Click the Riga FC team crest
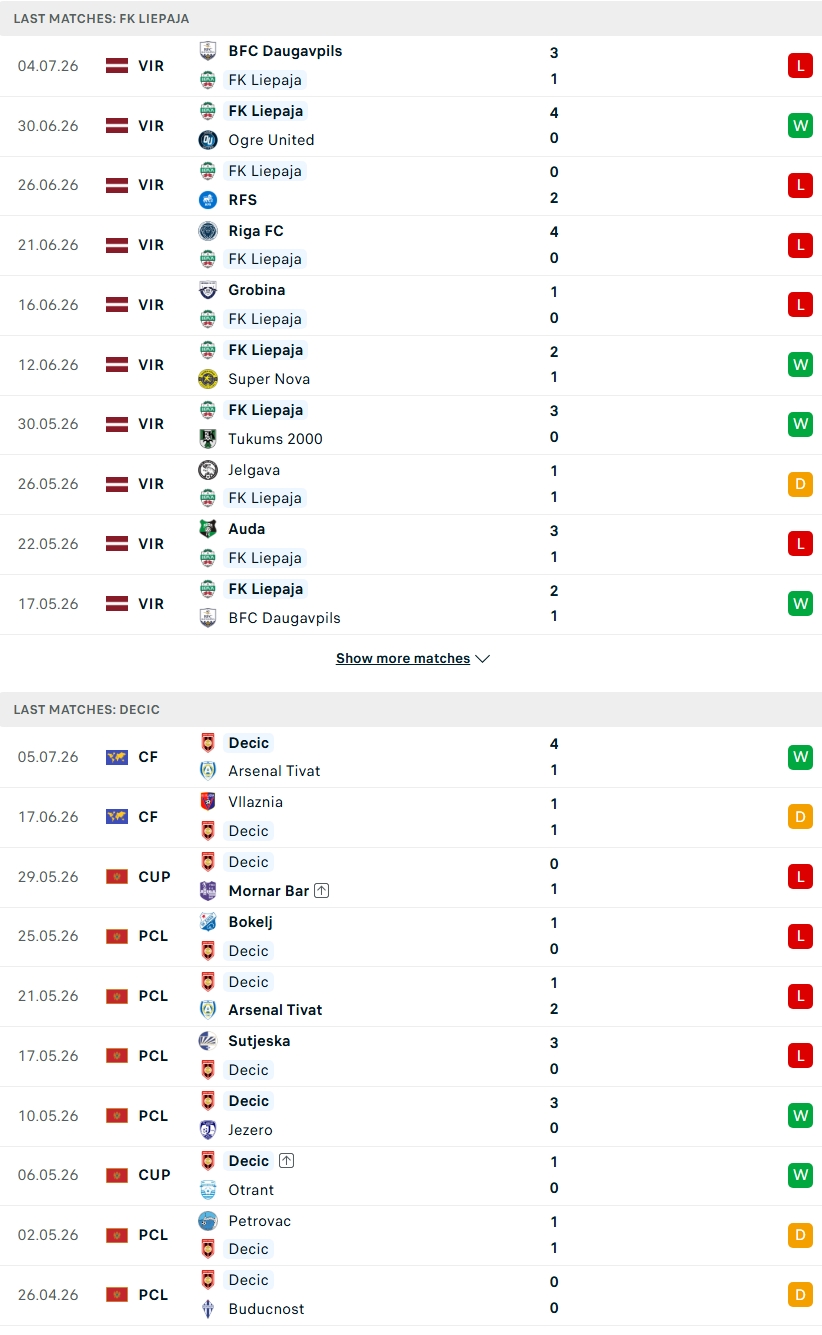This screenshot has height=1335, width=822. (x=208, y=231)
